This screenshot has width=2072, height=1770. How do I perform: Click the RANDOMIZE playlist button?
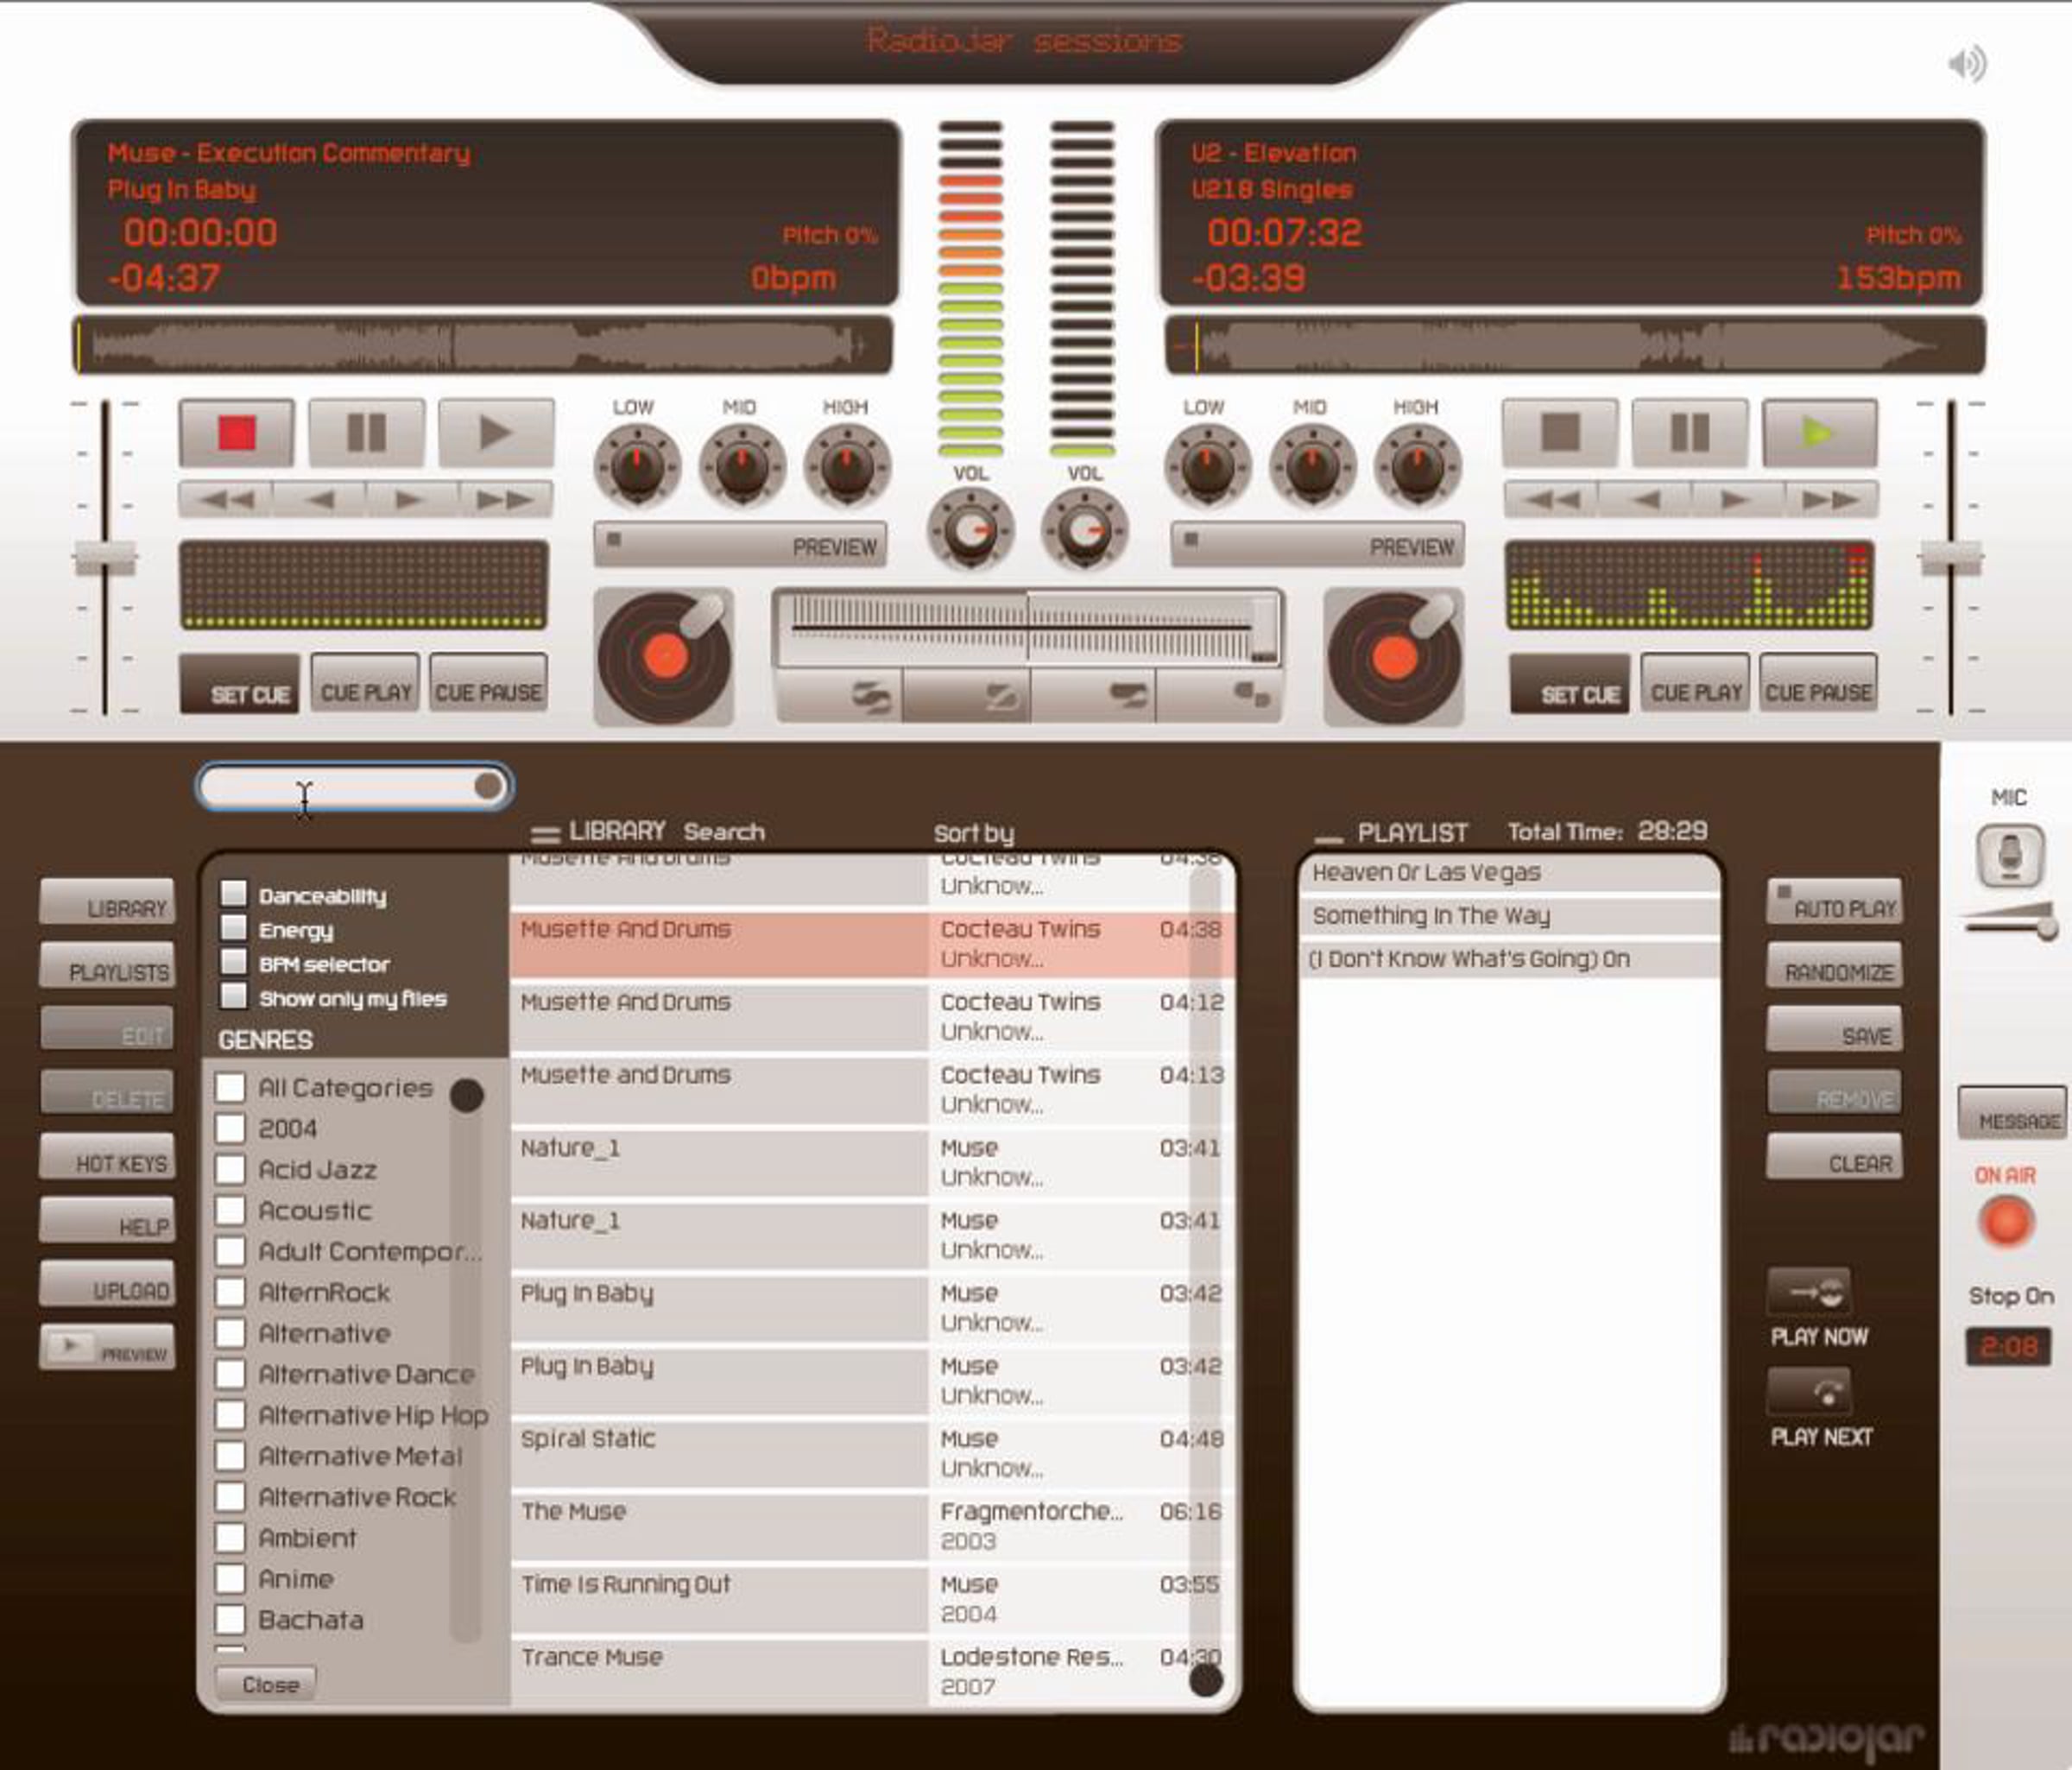[1835, 967]
